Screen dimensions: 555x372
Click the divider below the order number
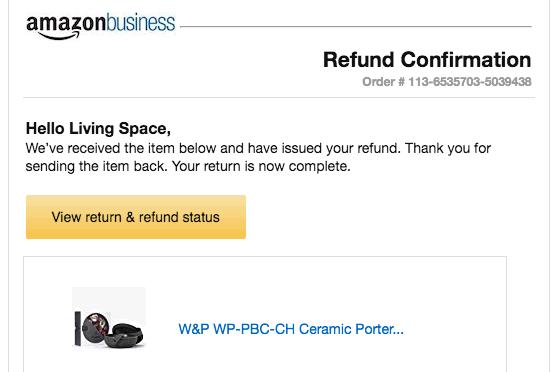279,97
